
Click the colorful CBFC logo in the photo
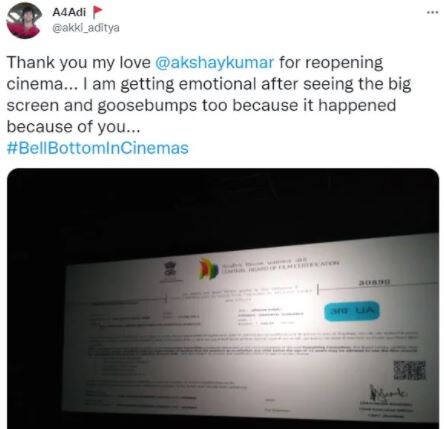point(208,269)
